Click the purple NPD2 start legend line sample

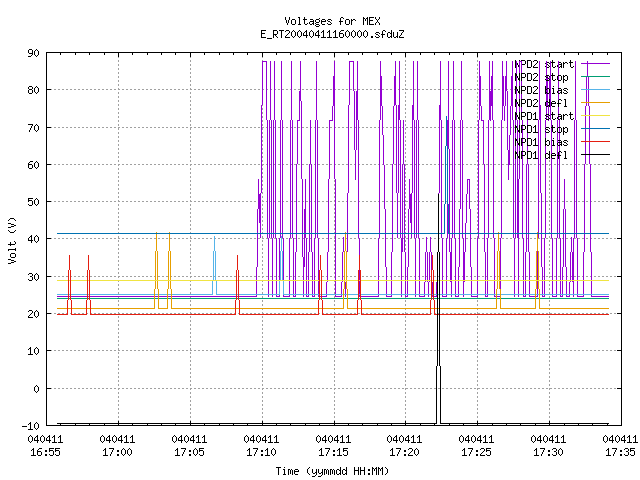tap(595, 64)
